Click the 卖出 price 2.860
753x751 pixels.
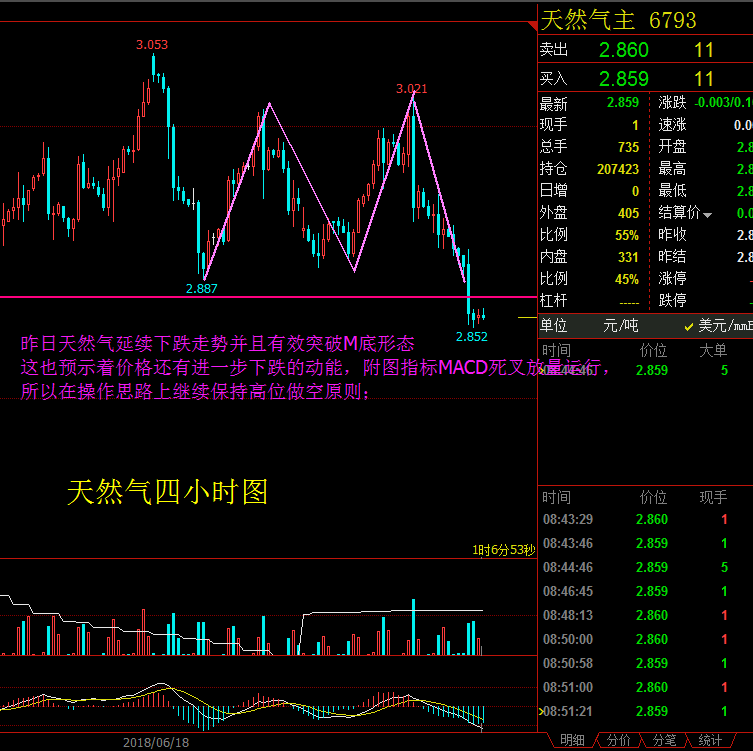click(x=623, y=50)
